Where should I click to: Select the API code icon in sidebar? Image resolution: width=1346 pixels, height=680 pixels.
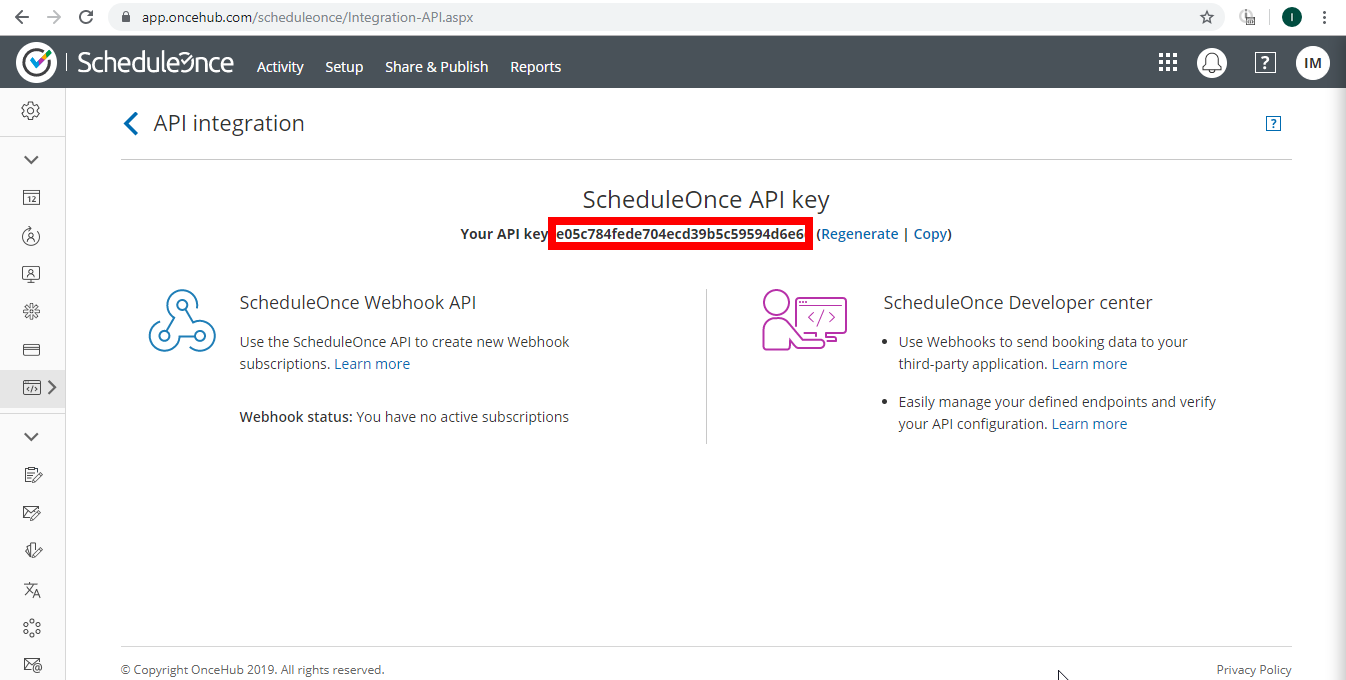32,388
